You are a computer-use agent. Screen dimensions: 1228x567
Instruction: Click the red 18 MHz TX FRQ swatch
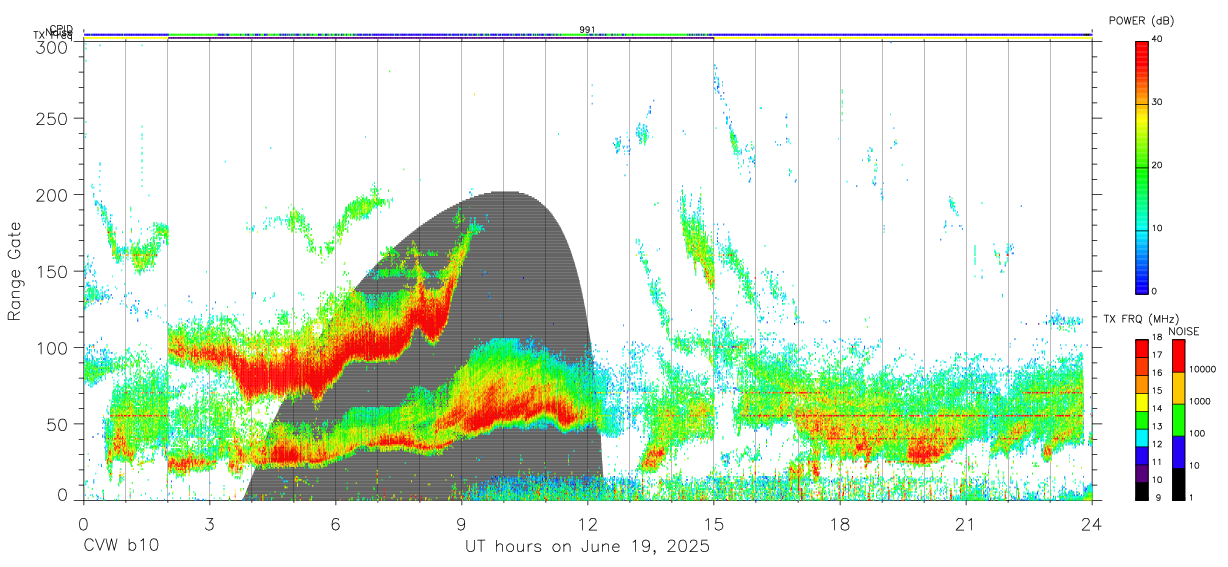click(x=1142, y=349)
